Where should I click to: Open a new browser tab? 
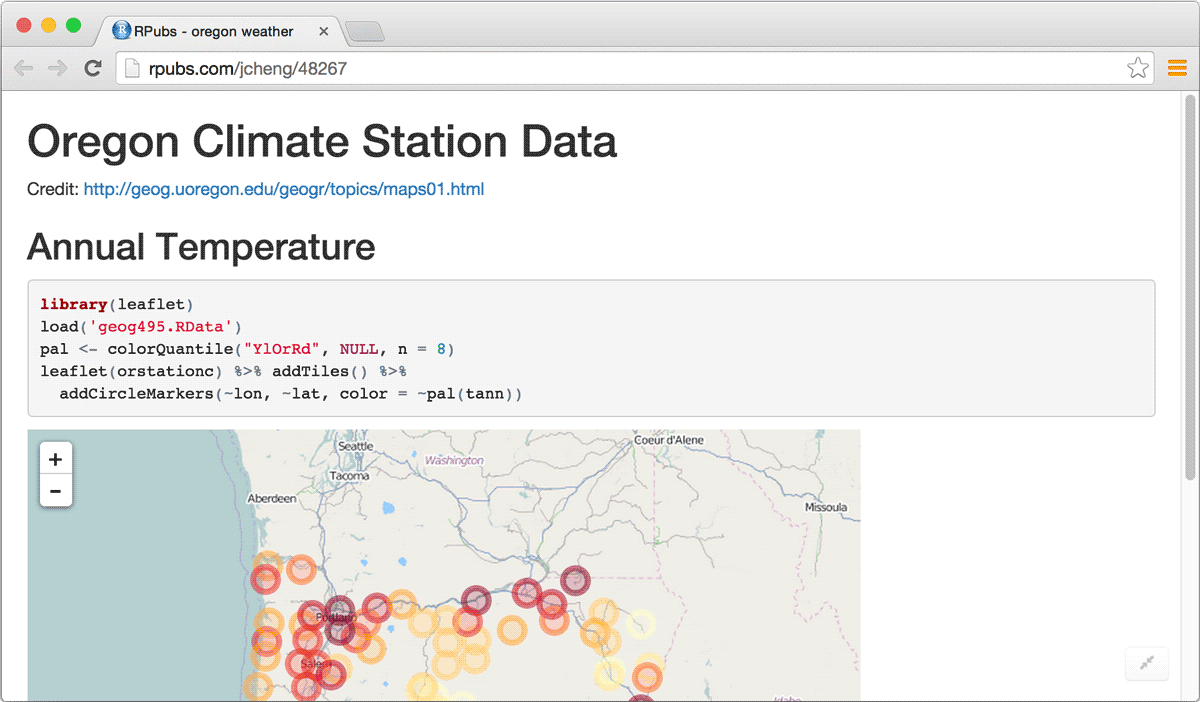tap(364, 32)
